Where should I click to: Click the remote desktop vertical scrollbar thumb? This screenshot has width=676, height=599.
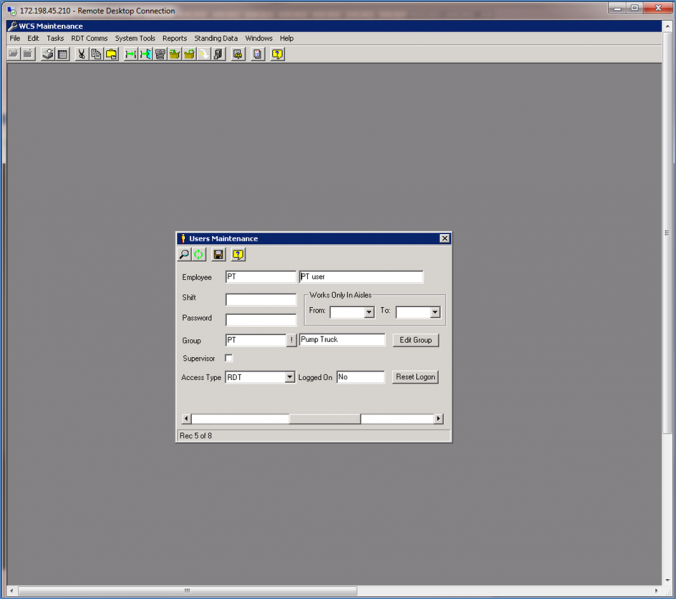coord(667,233)
